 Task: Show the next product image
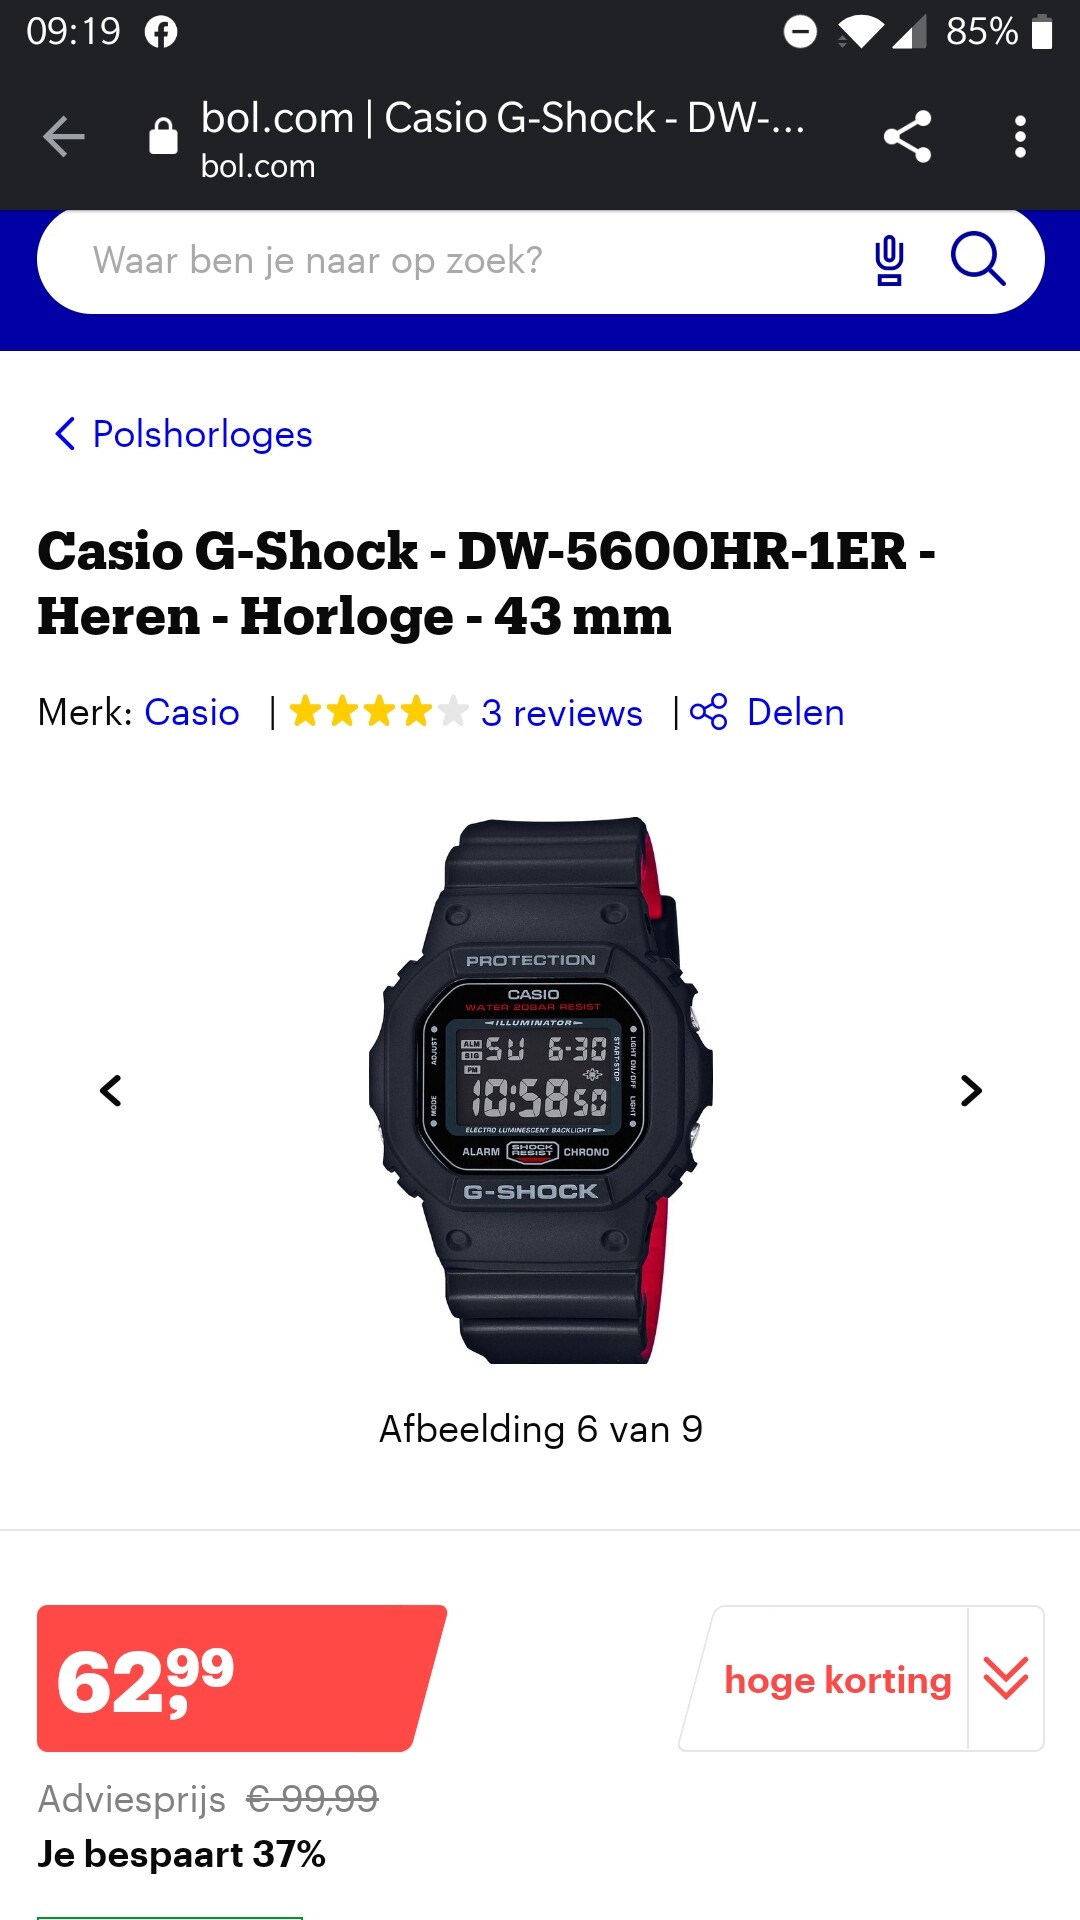point(970,1090)
